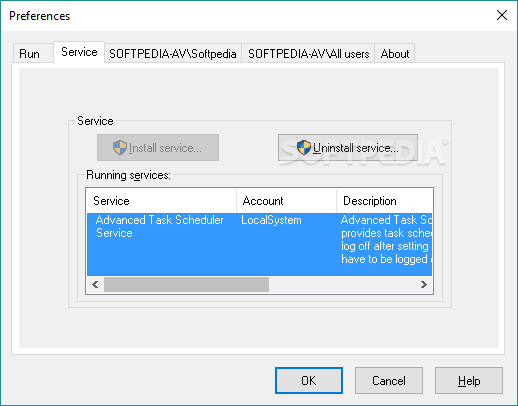This screenshot has height=406, width=518.
Task: Switch to the Run tab
Action: (x=33, y=53)
